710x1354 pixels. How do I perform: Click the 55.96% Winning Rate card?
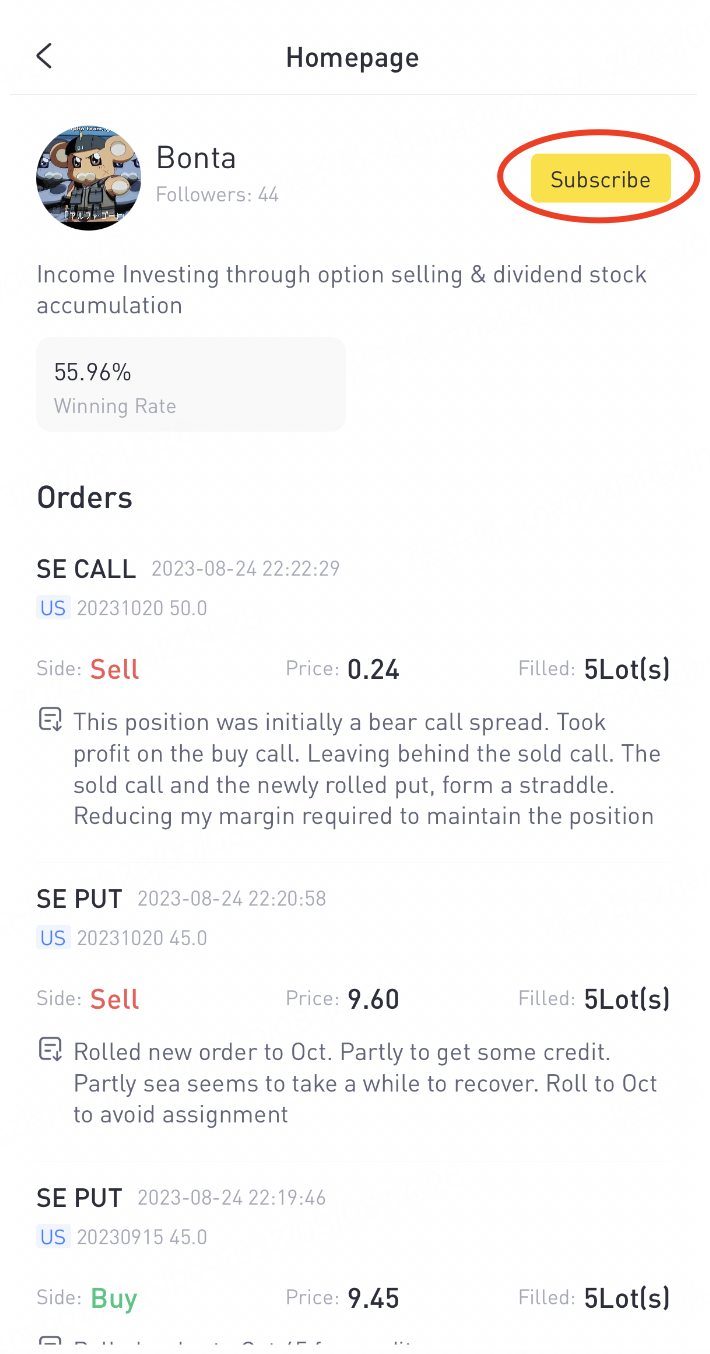pos(190,385)
